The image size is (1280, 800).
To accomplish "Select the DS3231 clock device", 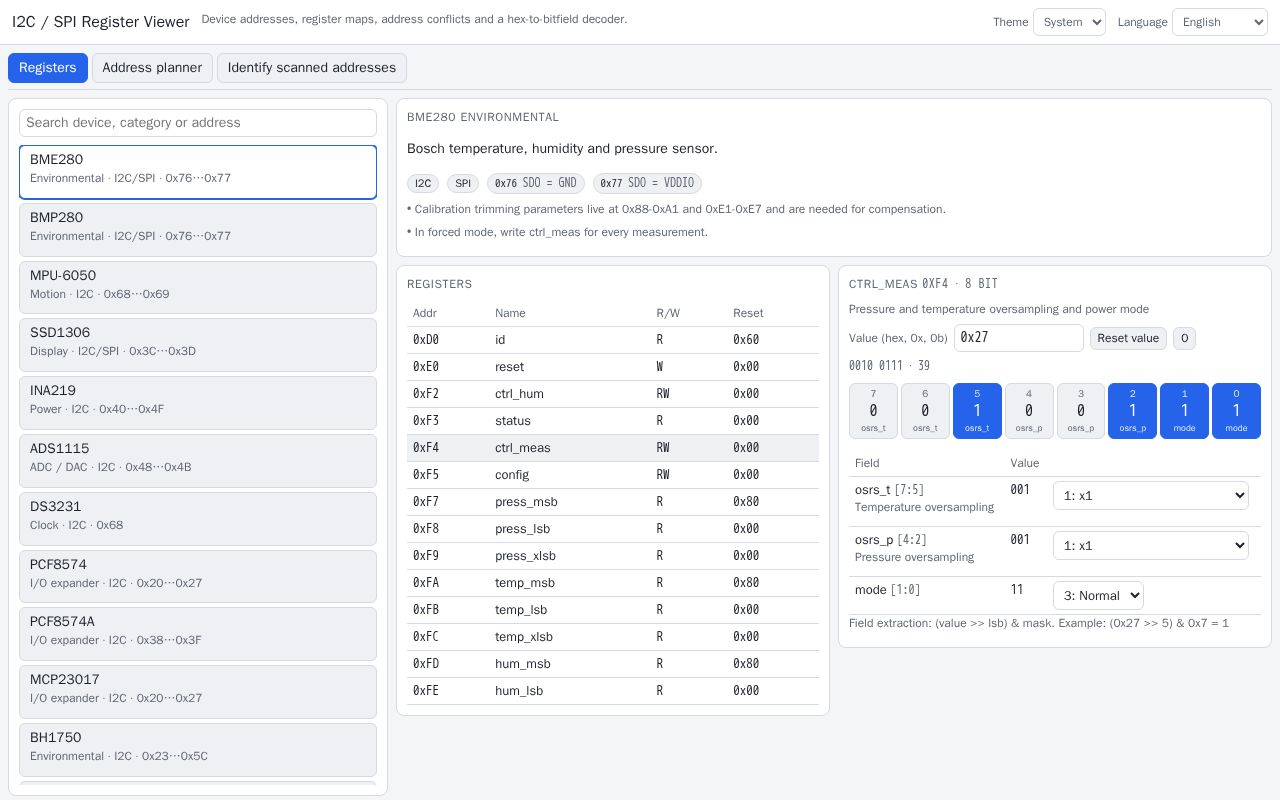I will point(198,519).
